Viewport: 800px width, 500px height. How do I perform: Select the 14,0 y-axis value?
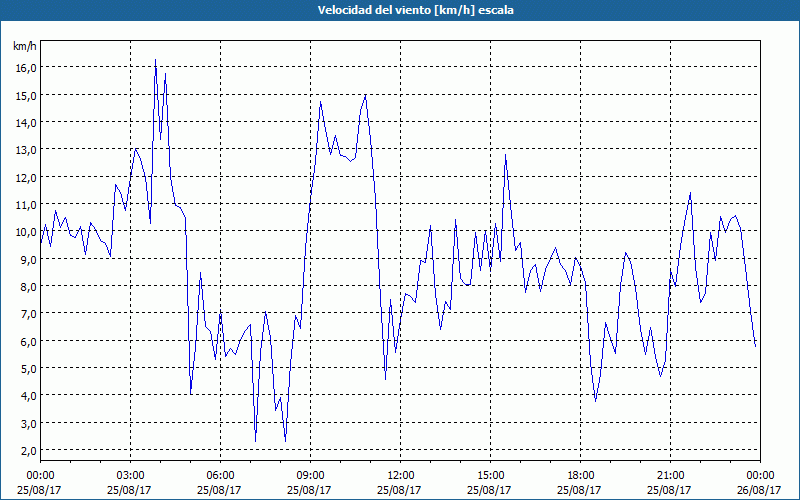26,122
